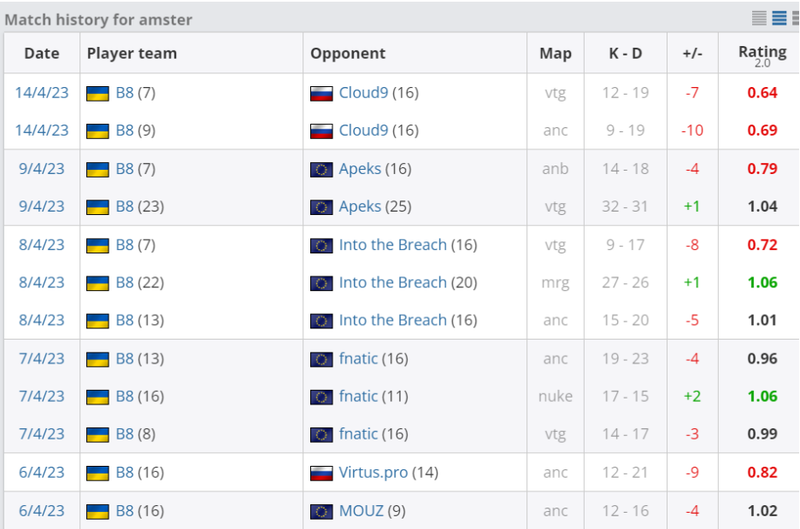
Task: Open the Cloud9 team link on the anc row
Action: [363, 131]
